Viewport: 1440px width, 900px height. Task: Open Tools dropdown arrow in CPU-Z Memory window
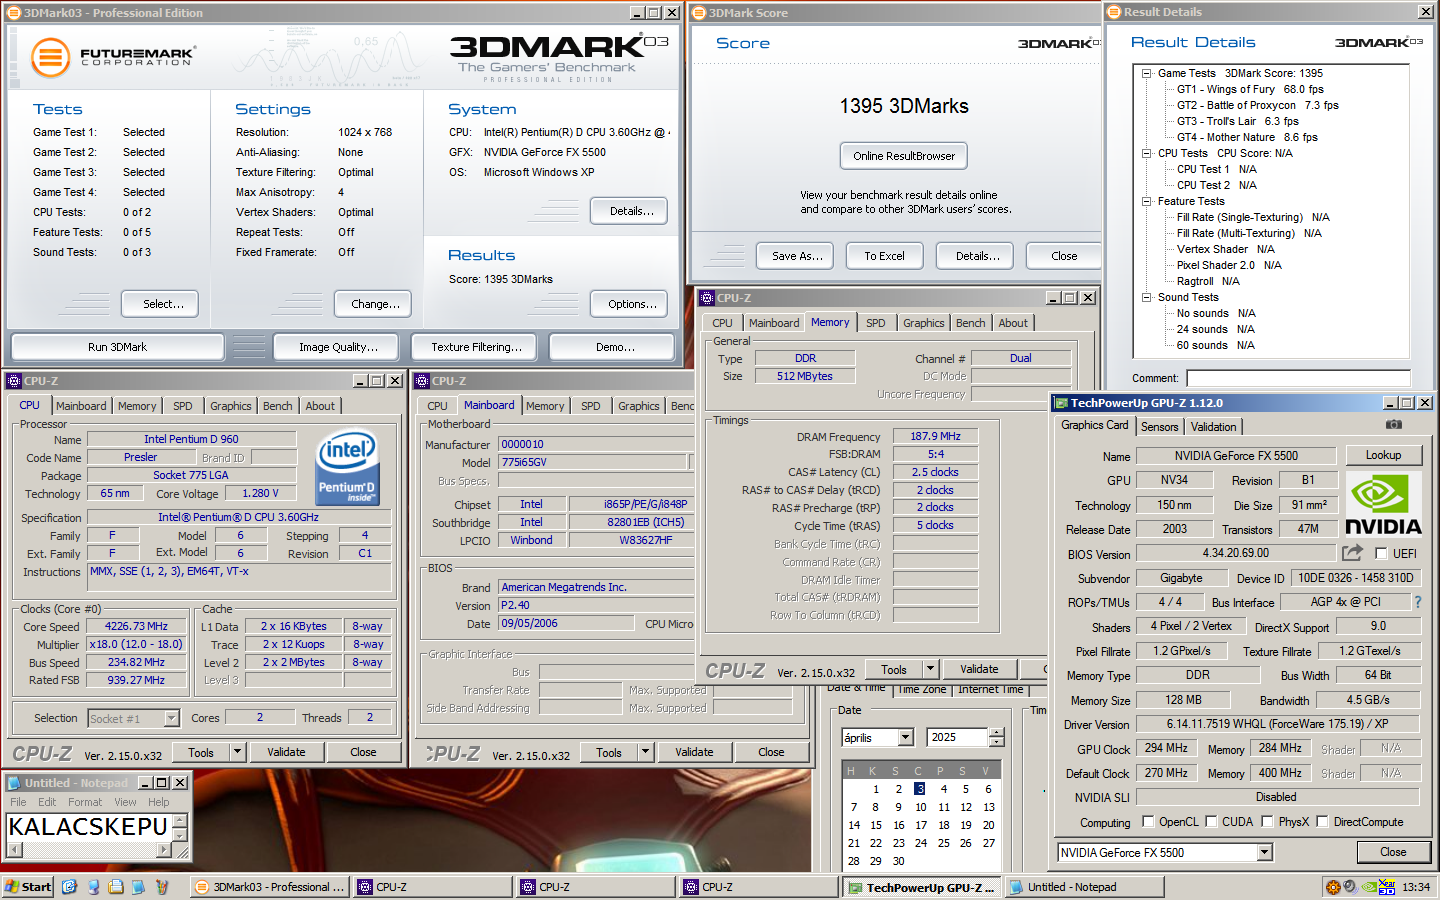pyautogui.click(x=930, y=669)
